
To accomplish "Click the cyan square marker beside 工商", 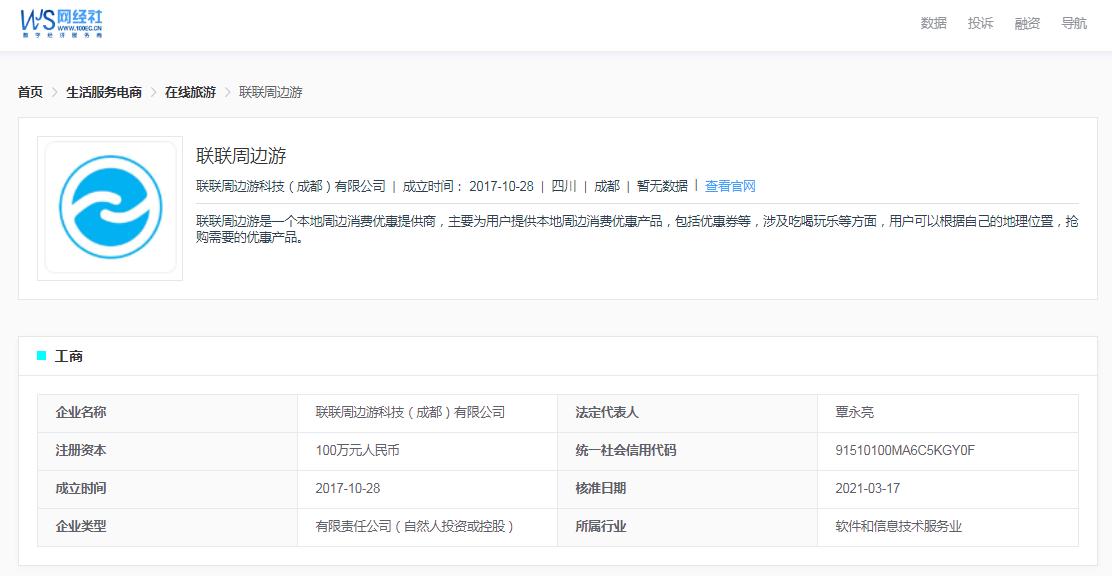I will [41, 355].
